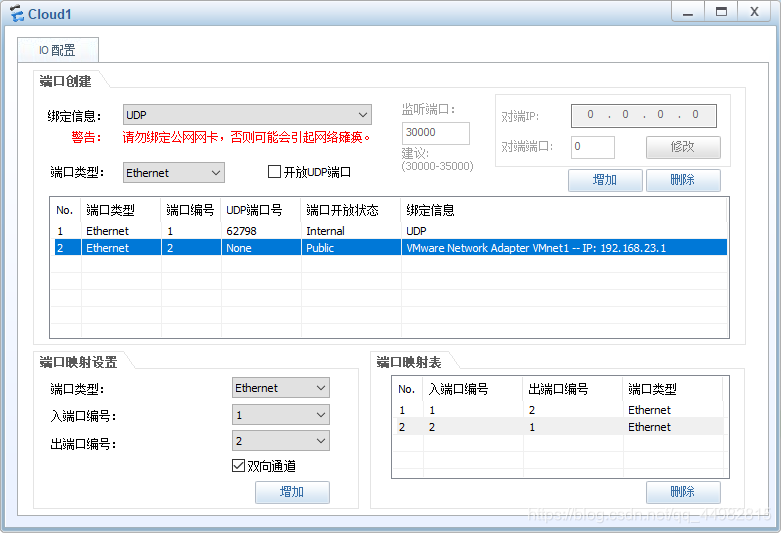Open the 绑定信息 UDP dropdown
Viewport: 781px width, 533px height.
pos(247,115)
